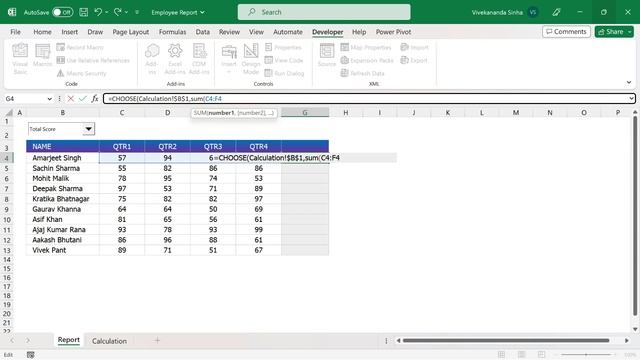This screenshot has width=640, height=360.
Task: Click XML Import
Action: pyautogui.click(x=414, y=47)
